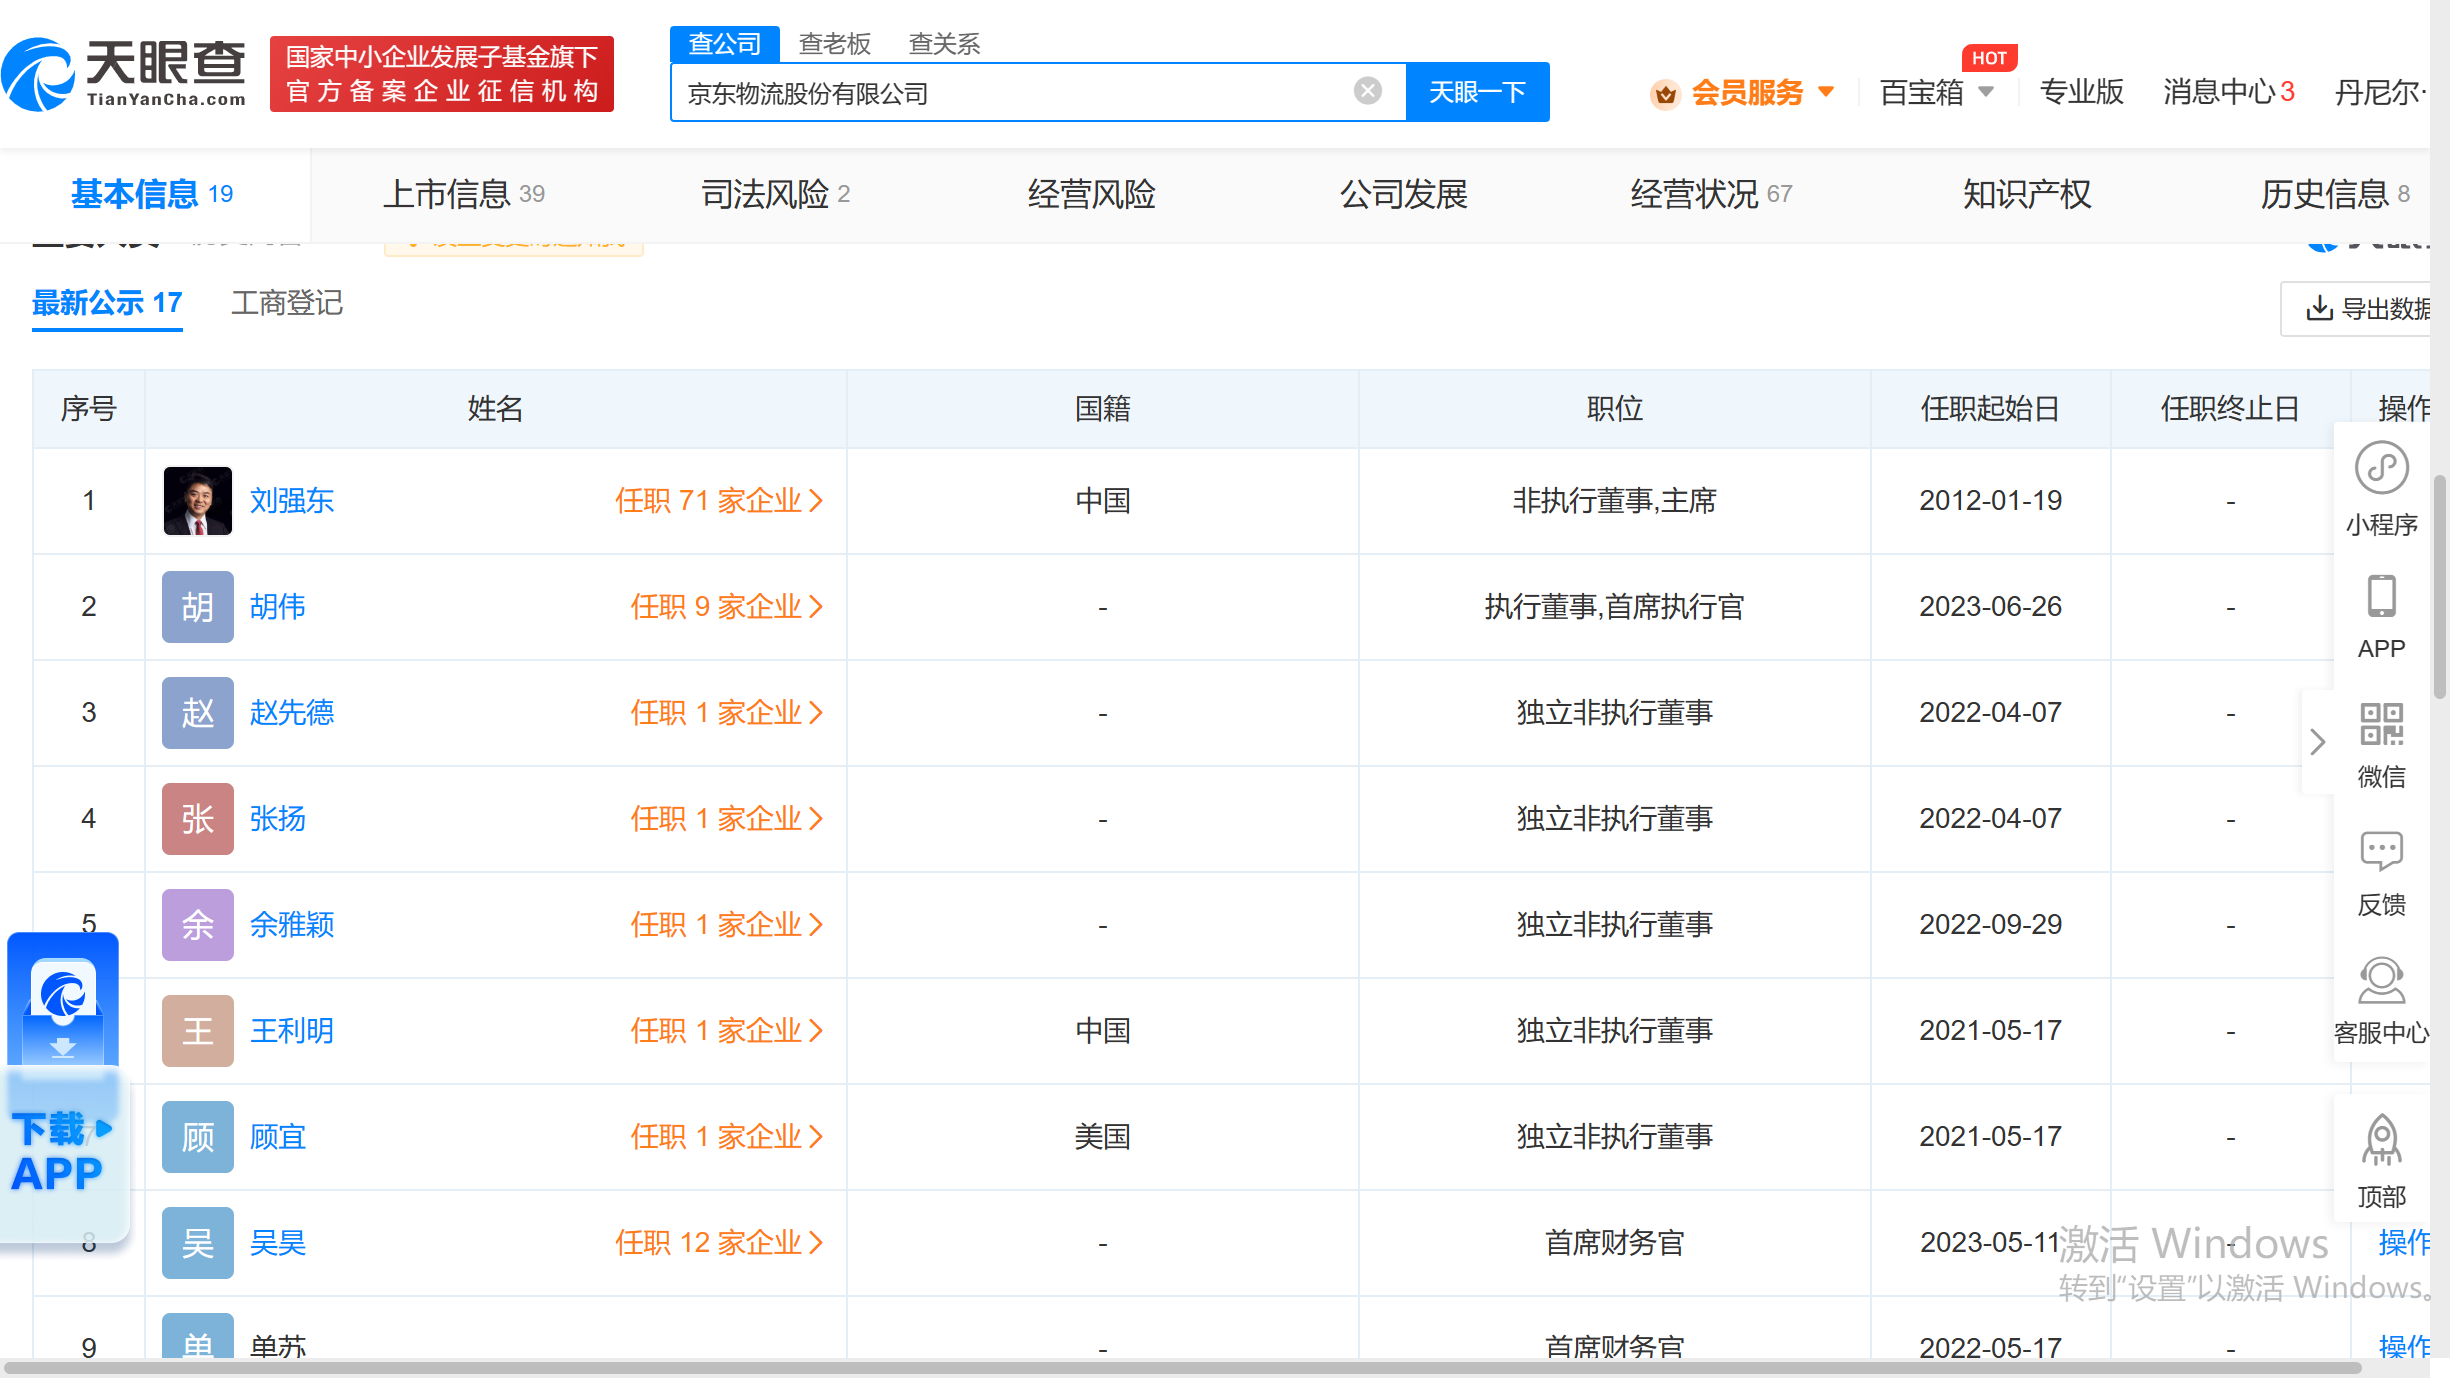Open 胡伟's profile link

(x=277, y=607)
